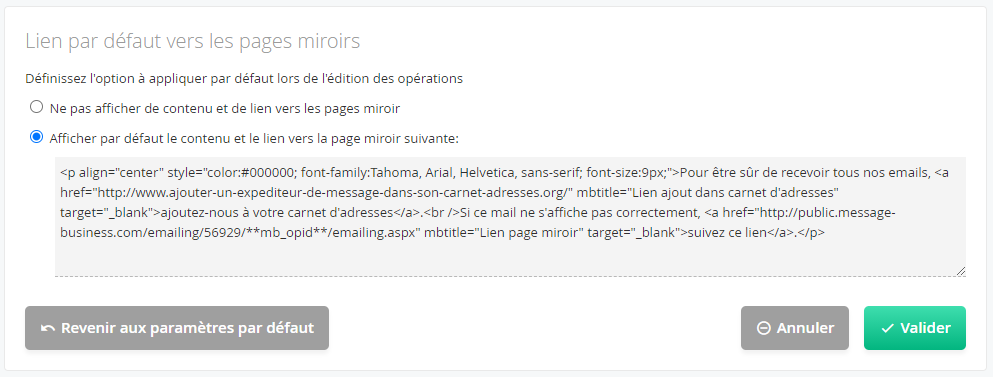Confirm settings with the Valider button

click(x=914, y=328)
